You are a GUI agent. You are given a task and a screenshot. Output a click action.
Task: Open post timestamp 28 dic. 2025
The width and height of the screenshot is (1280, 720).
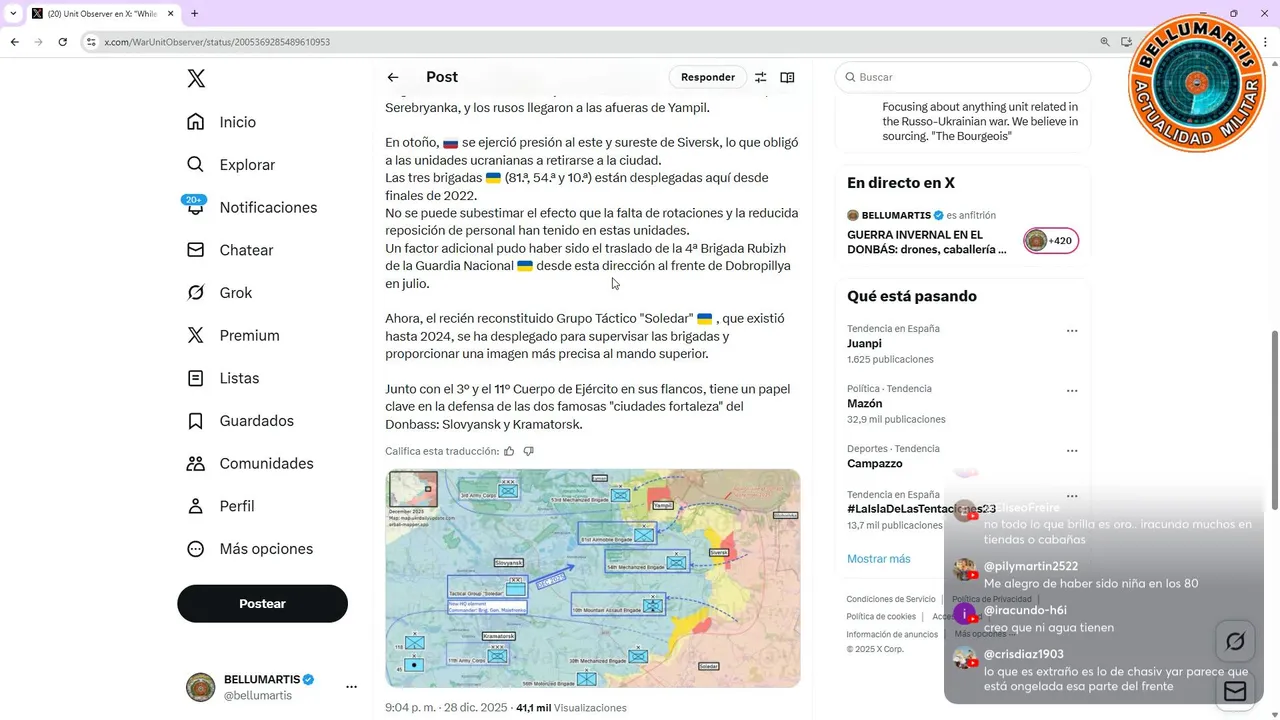click(447, 708)
